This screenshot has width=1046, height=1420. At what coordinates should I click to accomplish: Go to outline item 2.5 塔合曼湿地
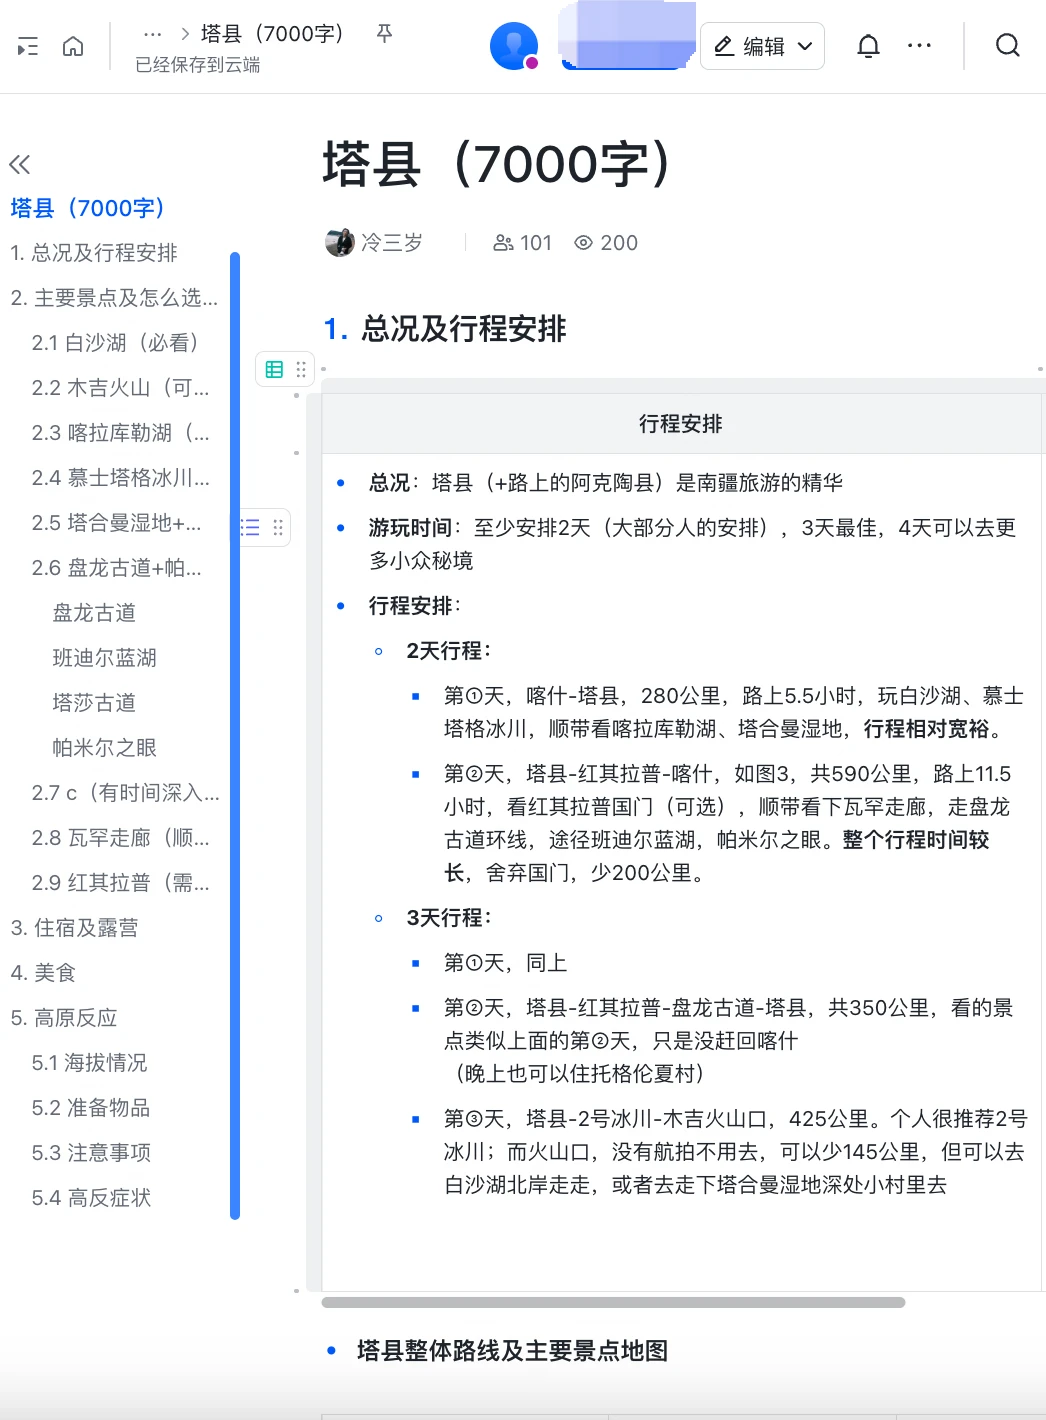(x=117, y=523)
